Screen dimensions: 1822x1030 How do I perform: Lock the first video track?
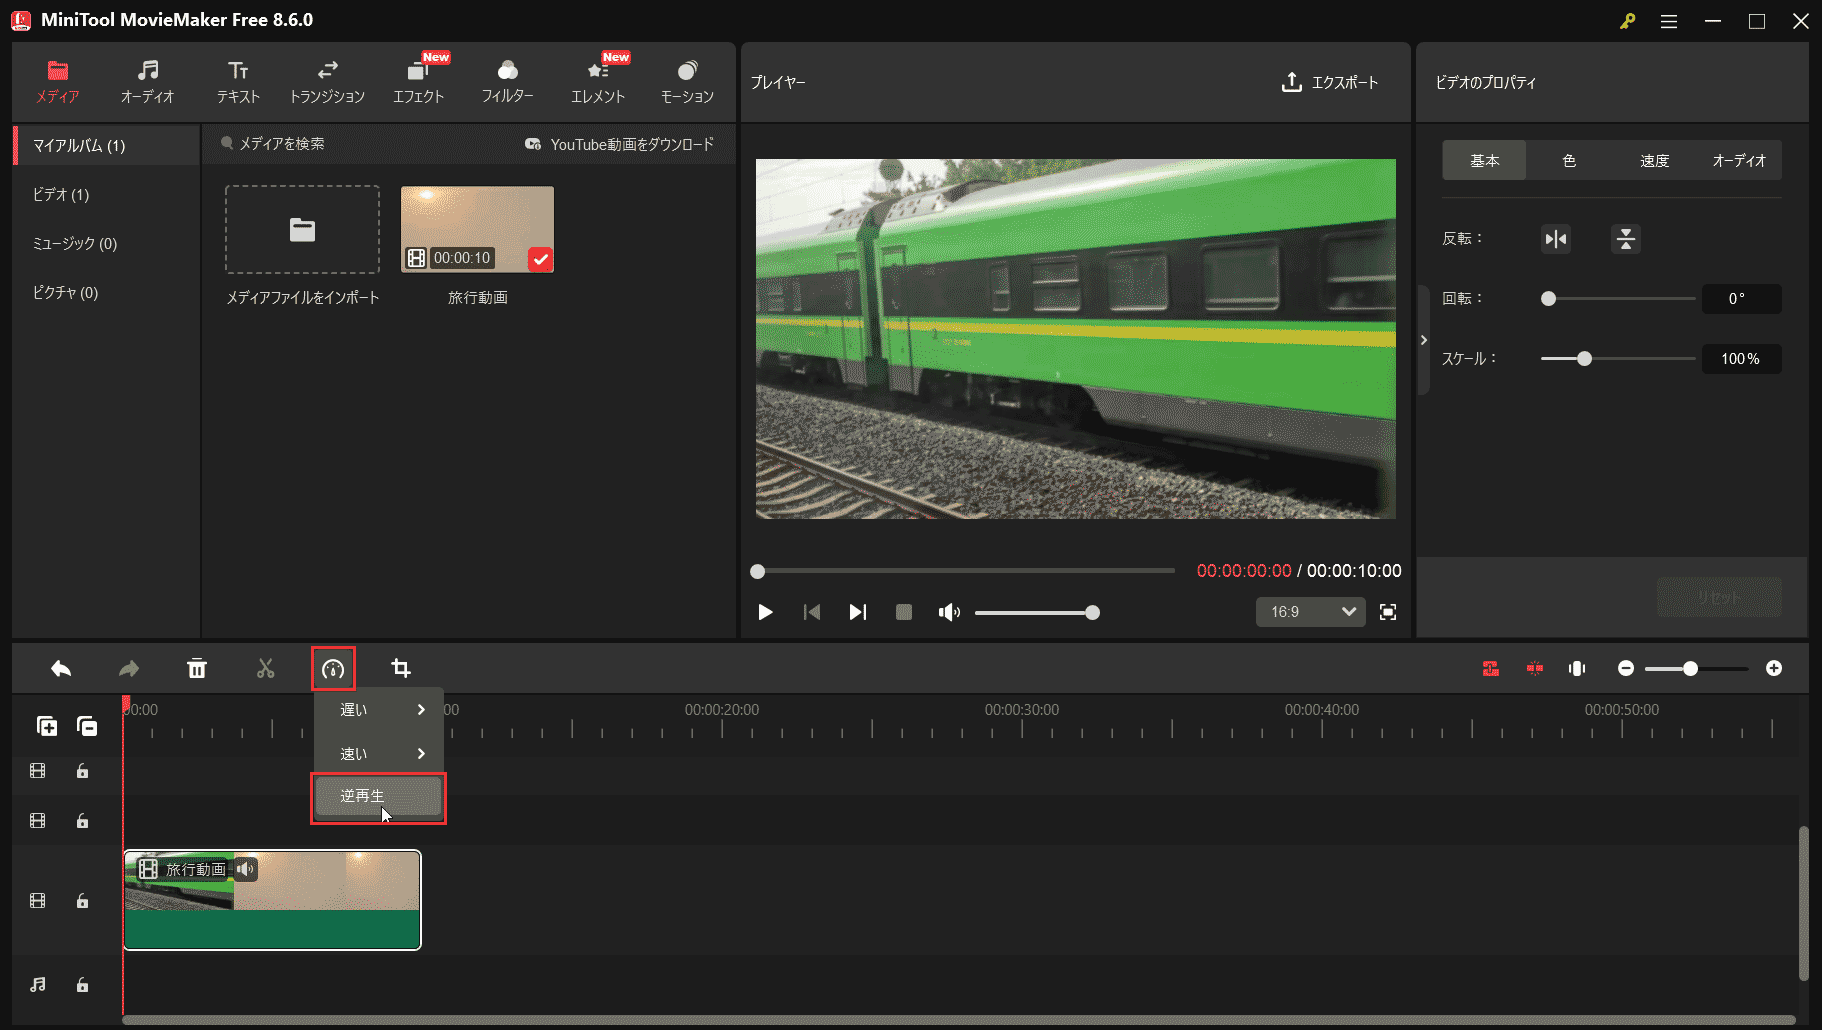(82, 771)
